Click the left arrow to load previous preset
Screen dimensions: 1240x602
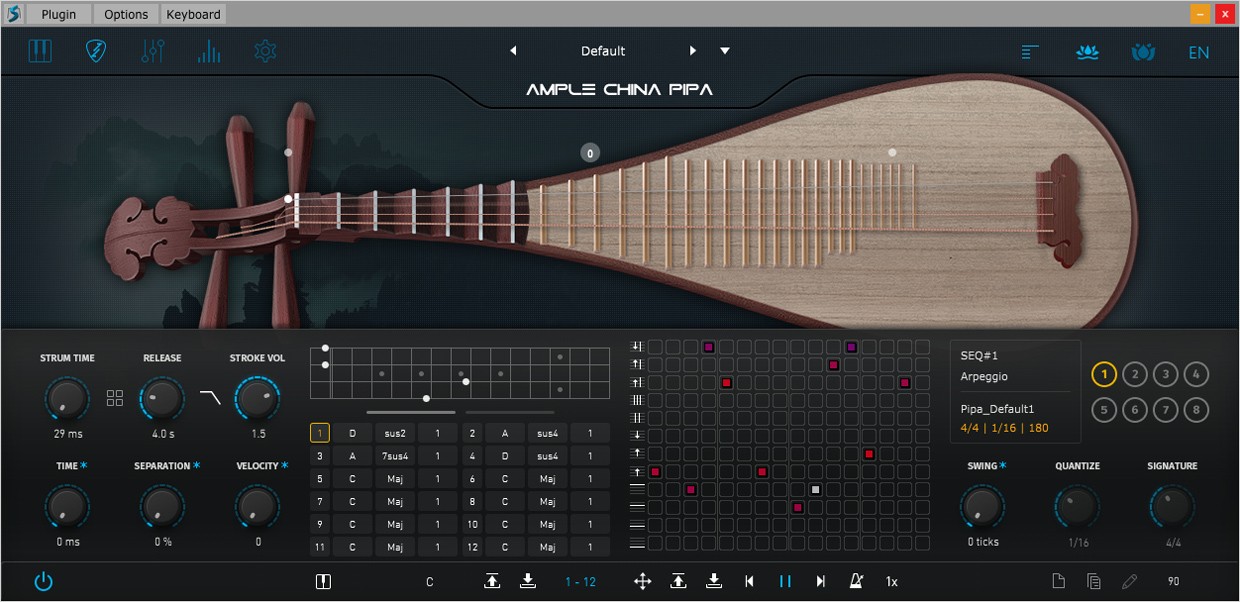514,50
